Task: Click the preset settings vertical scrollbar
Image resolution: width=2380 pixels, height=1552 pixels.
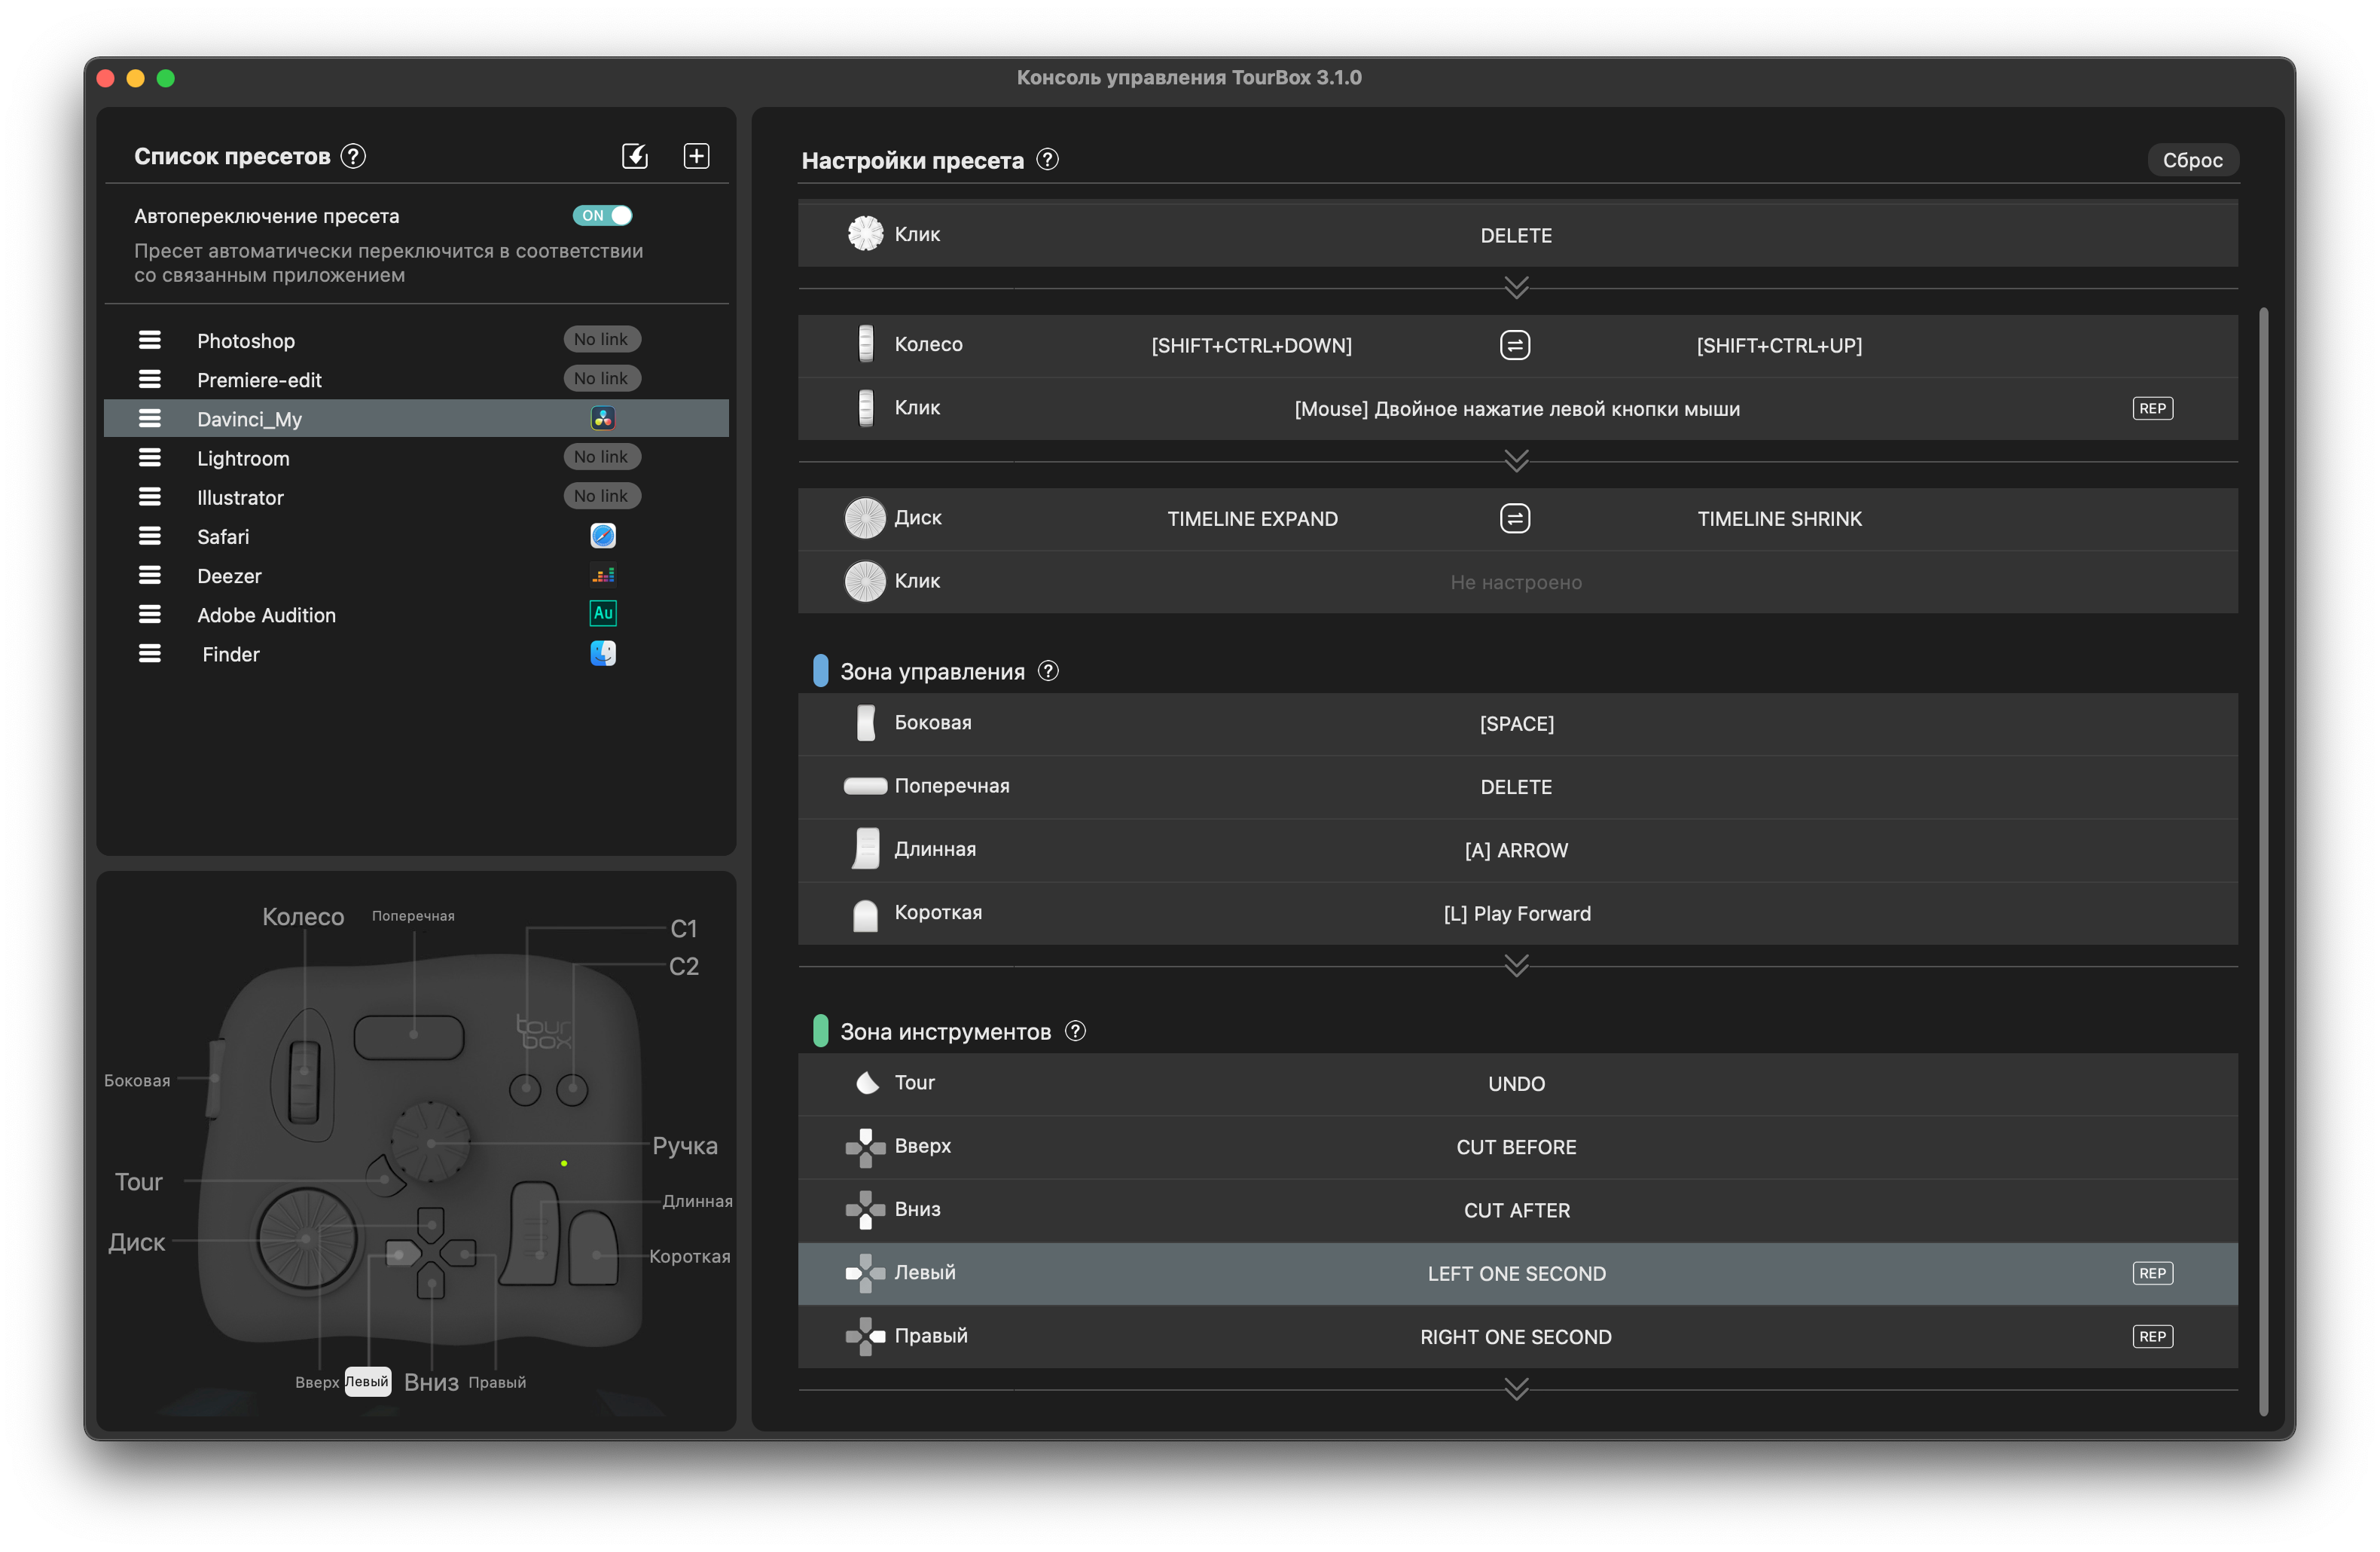Action: tap(2263, 860)
